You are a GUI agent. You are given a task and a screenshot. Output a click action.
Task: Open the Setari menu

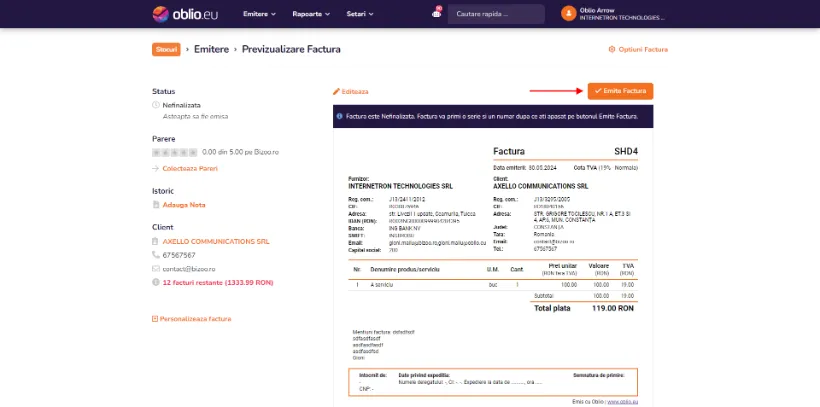click(360, 14)
